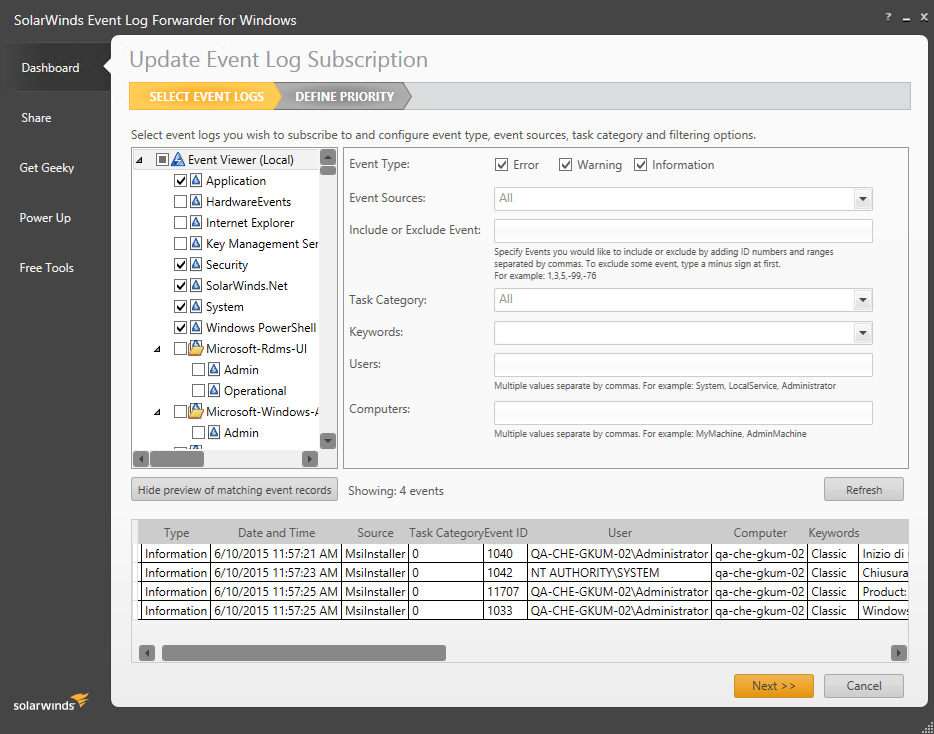Open the Get Geeky sidebar item
Screen dimensions: 934x734
point(46,168)
